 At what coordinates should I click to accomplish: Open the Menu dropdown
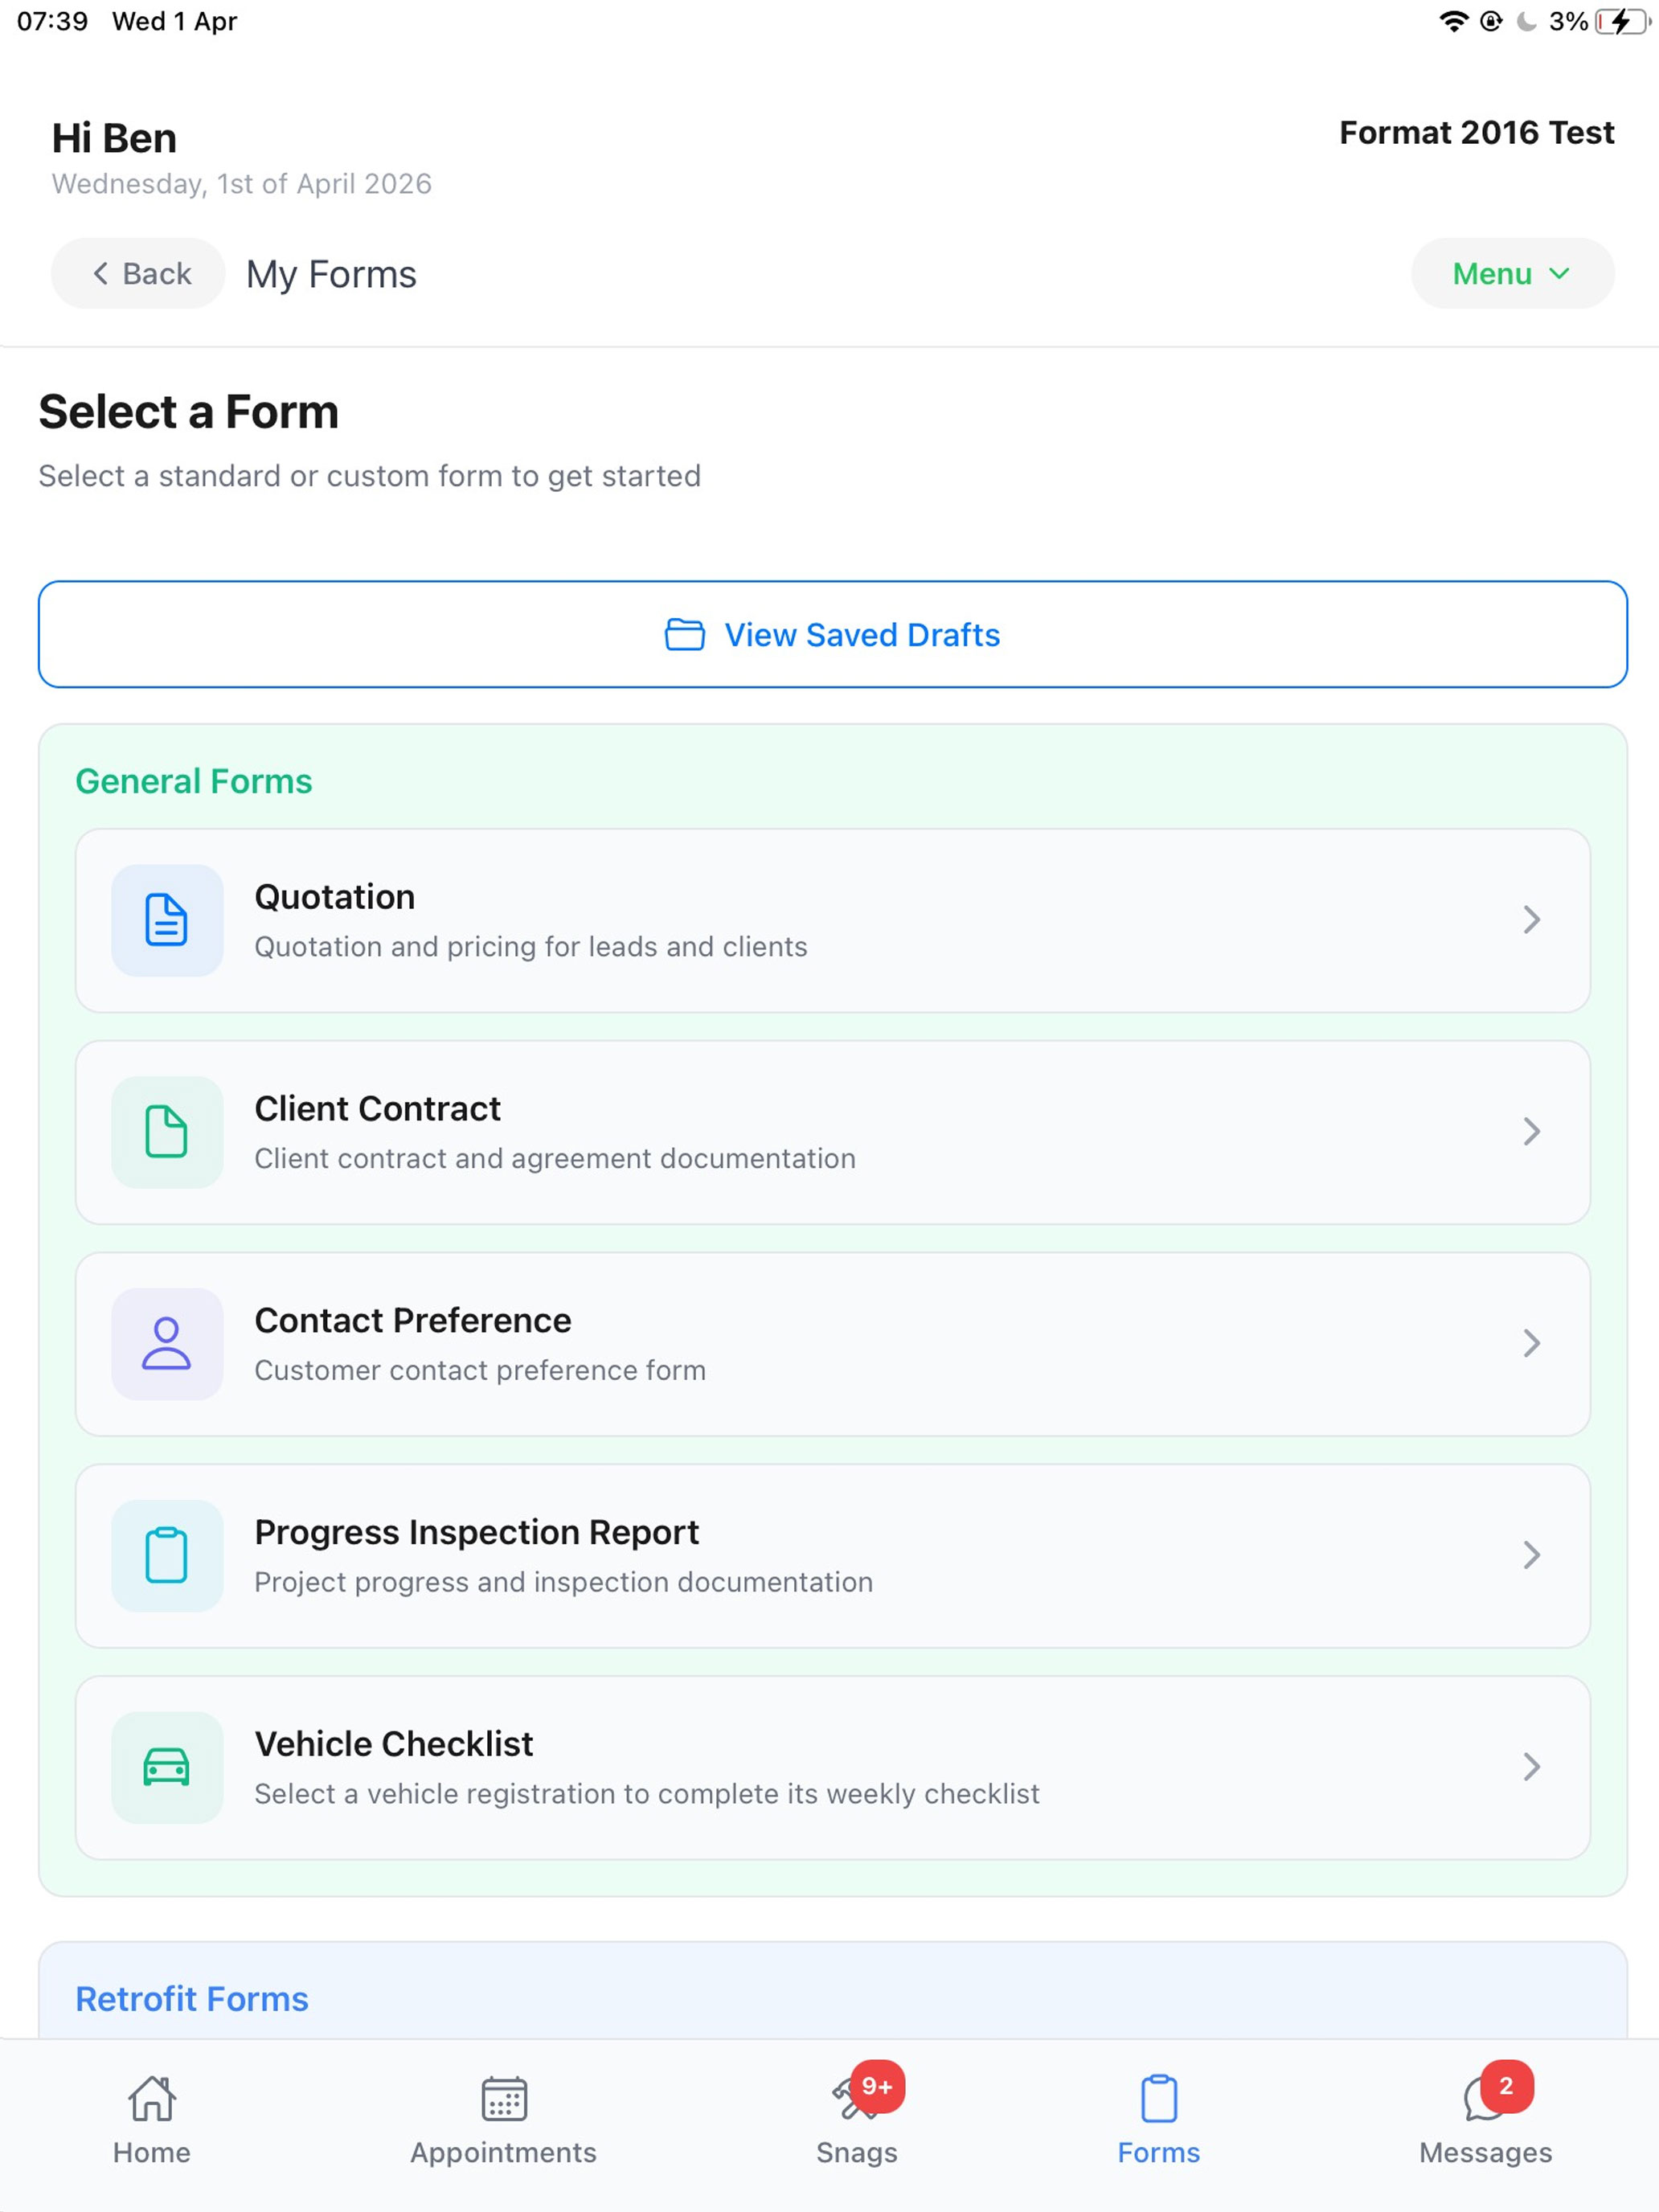click(x=1512, y=273)
